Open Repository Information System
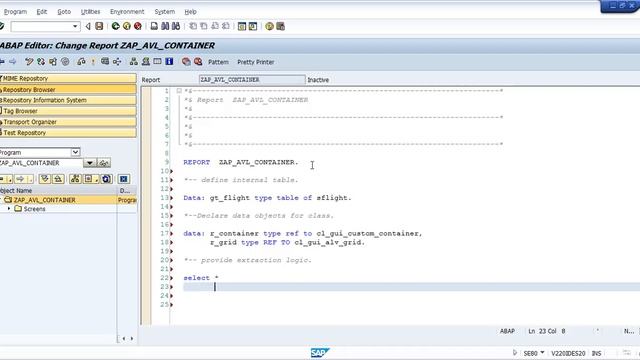The image size is (640, 360). click(x=68, y=100)
